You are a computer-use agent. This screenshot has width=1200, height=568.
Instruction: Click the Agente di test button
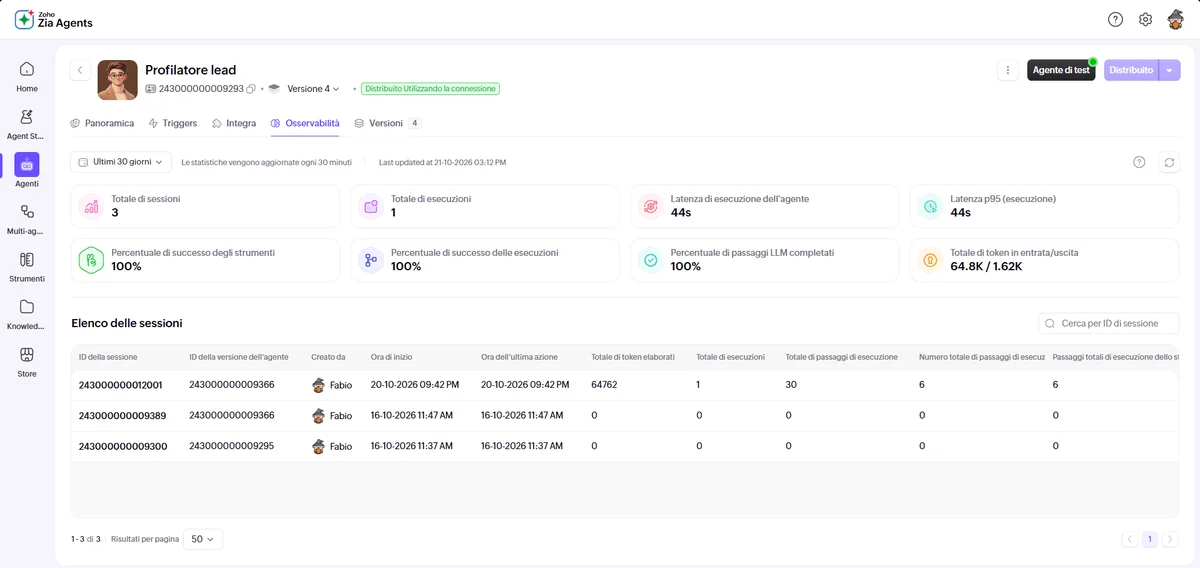[x=1061, y=70]
